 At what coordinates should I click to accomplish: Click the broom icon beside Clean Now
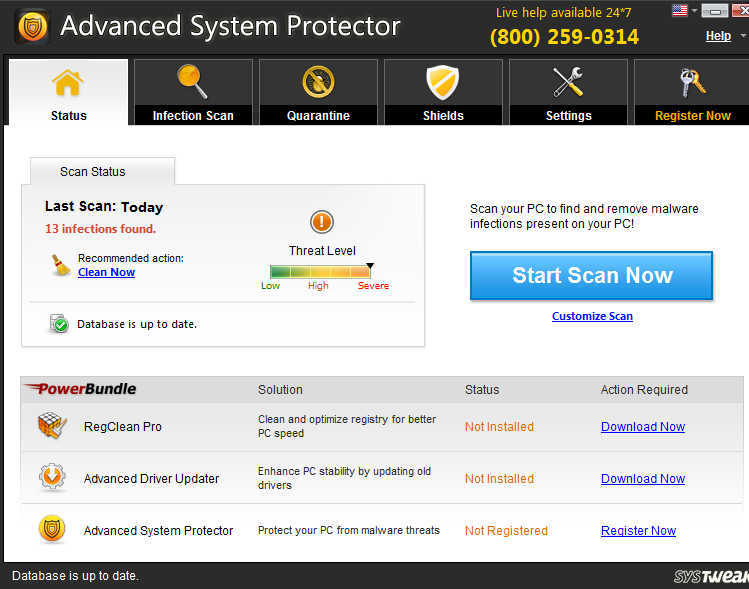[60, 265]
